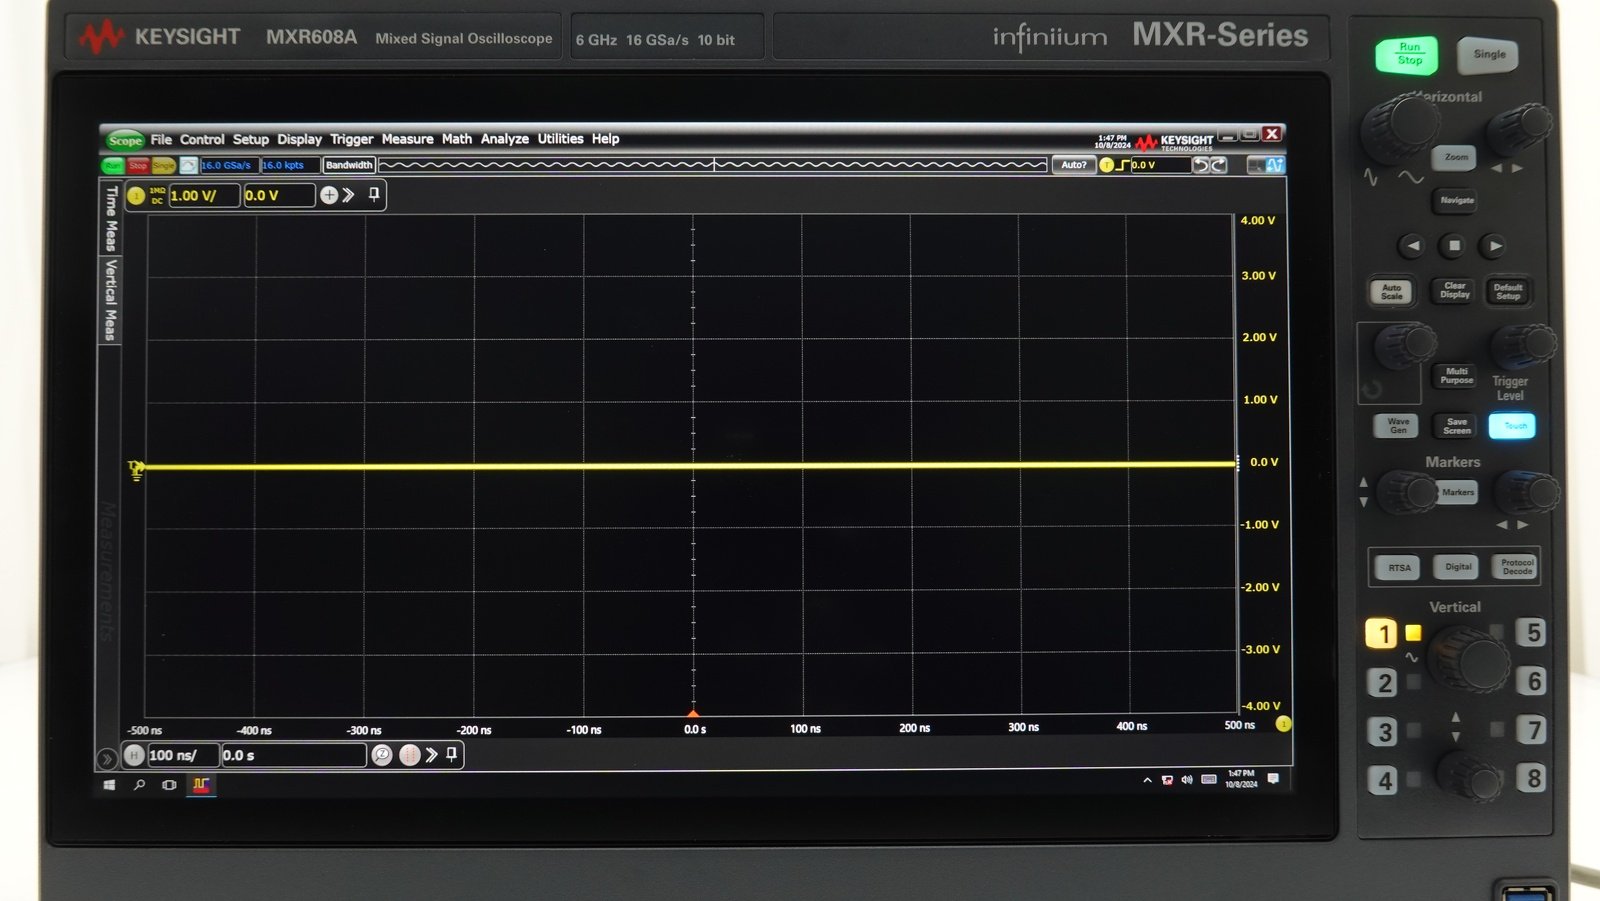Click the yellow on-screen Single button
The width and height of the screenshot is (1600, 901).
163,165
